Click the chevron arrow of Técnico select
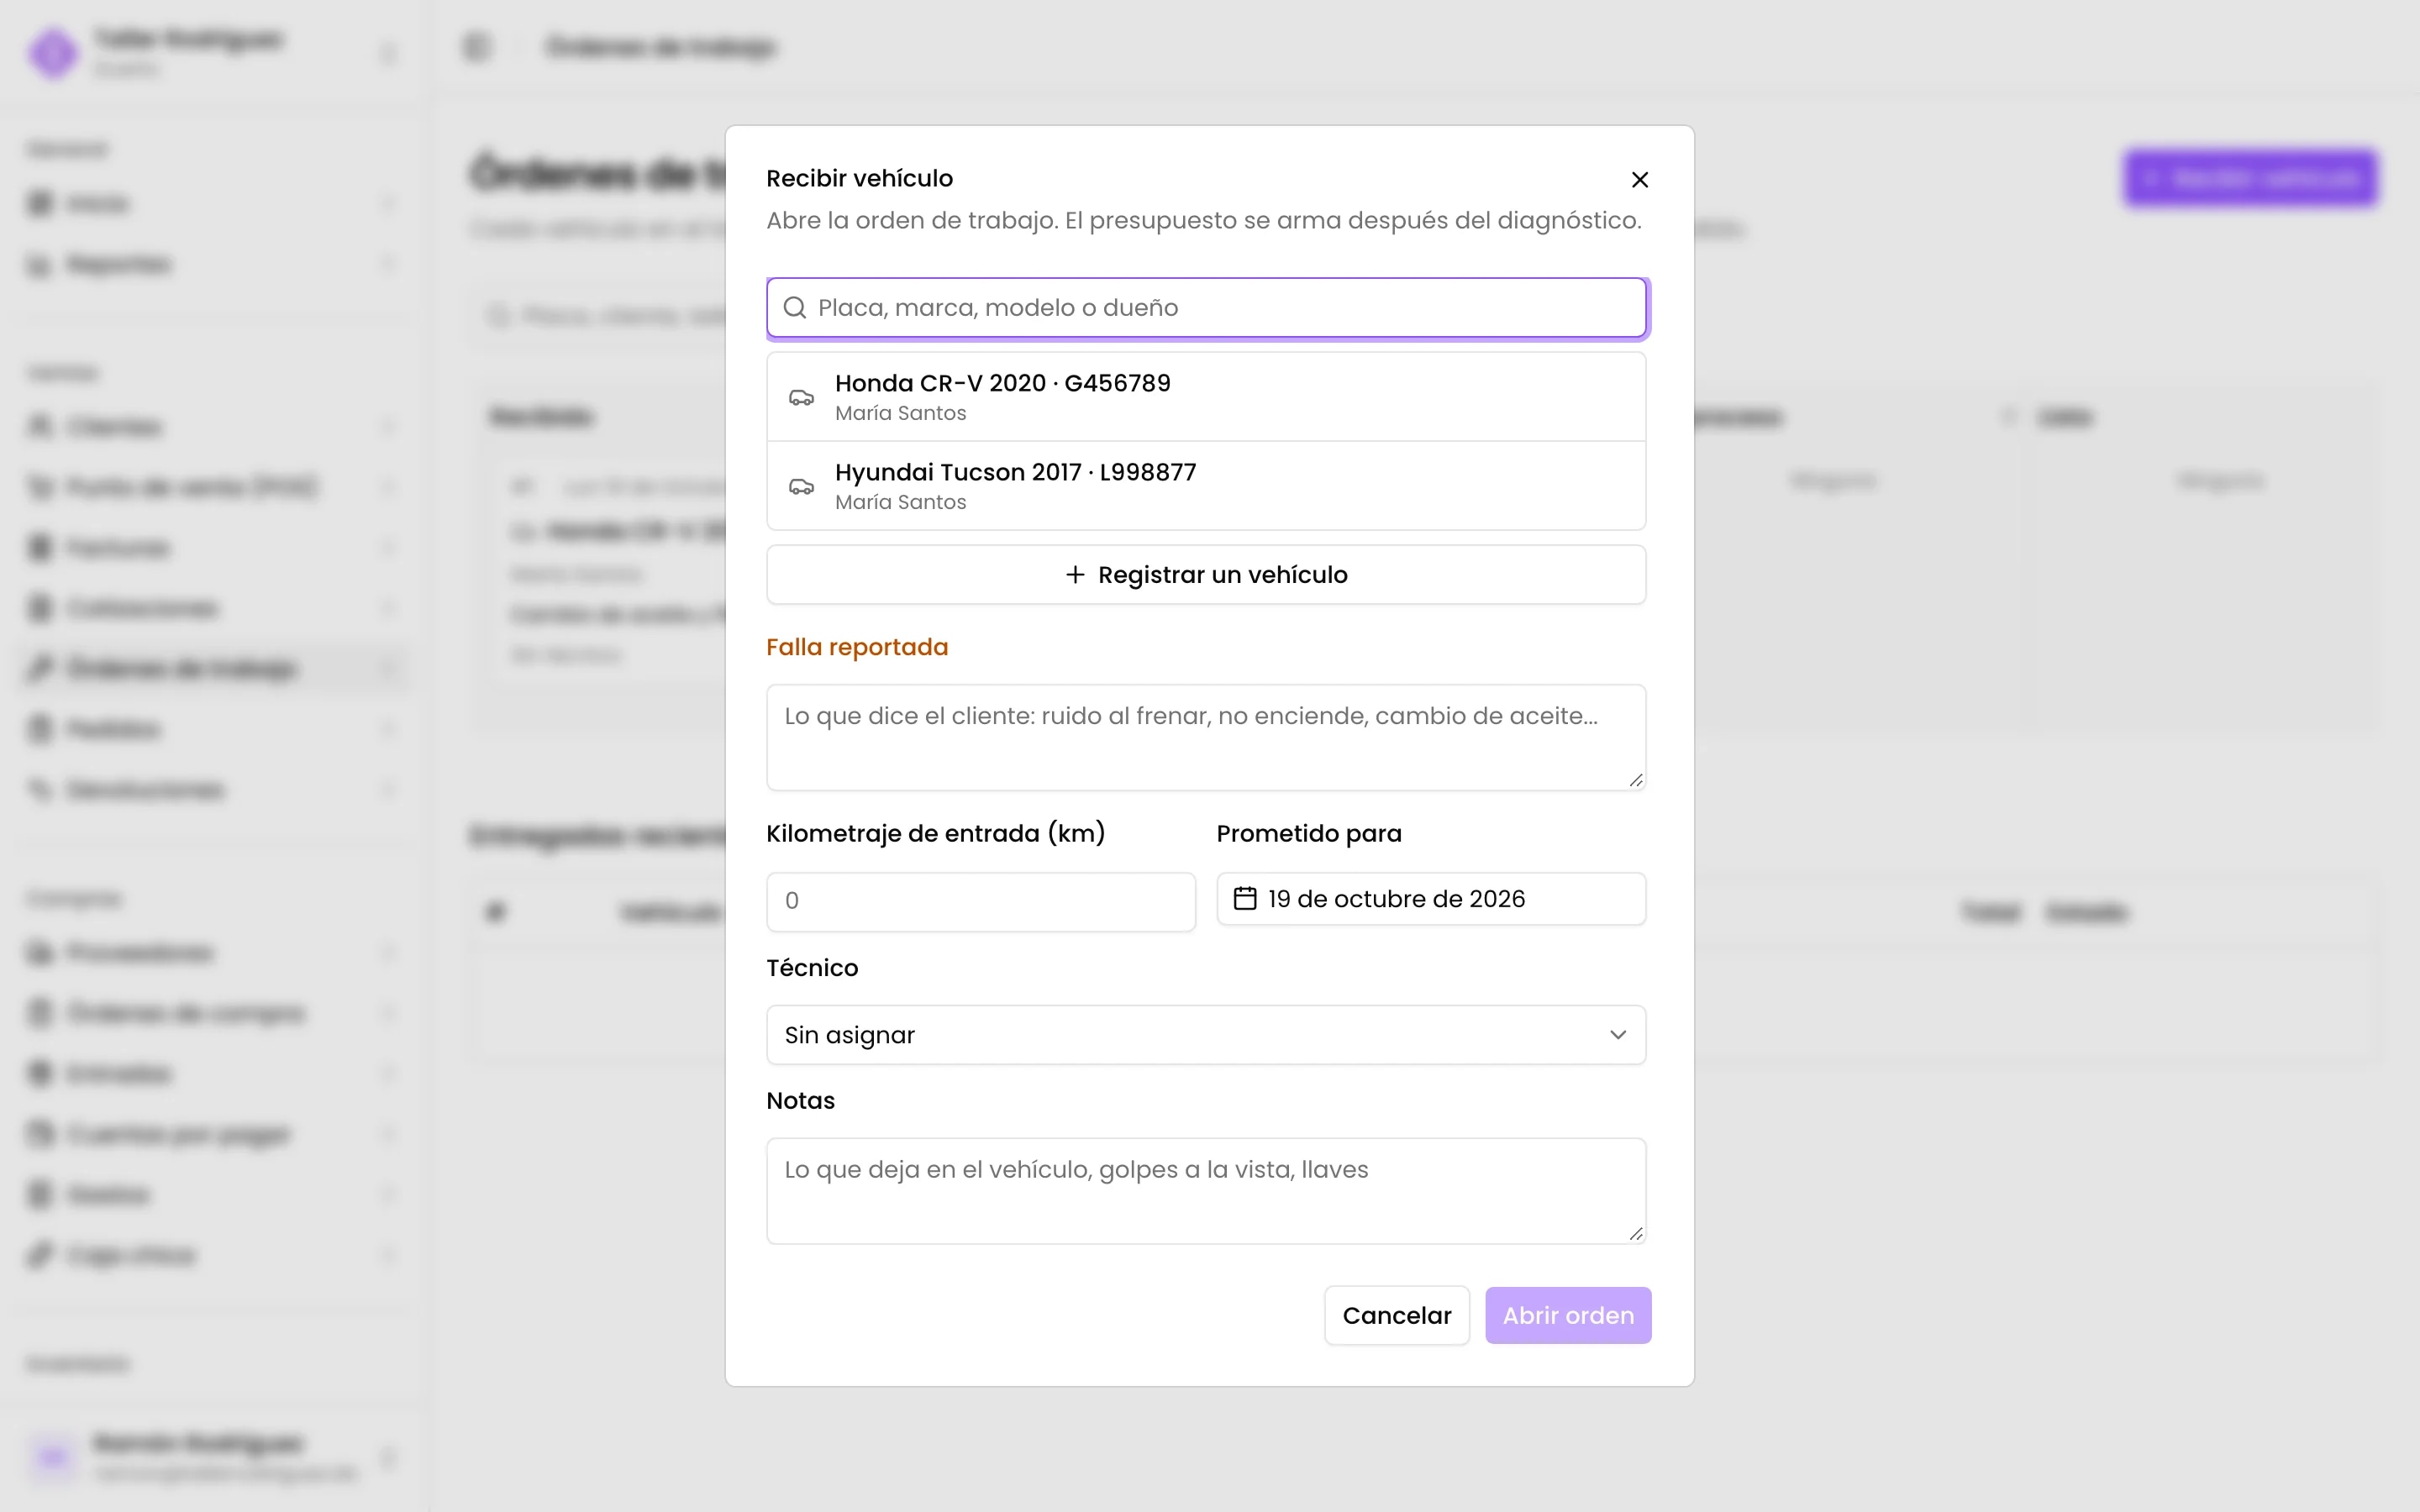2420x1512 pixels. [x=1618, y=1035]
